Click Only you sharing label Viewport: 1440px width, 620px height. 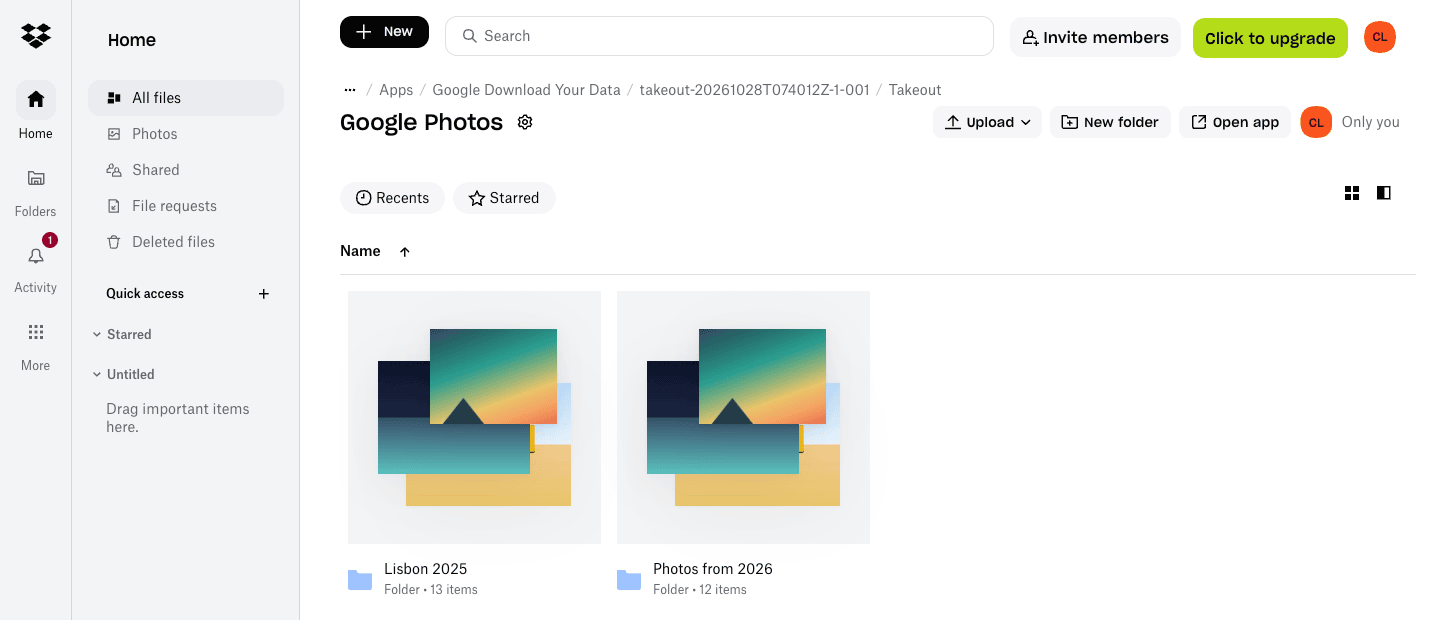click(x=1371, y=122)
